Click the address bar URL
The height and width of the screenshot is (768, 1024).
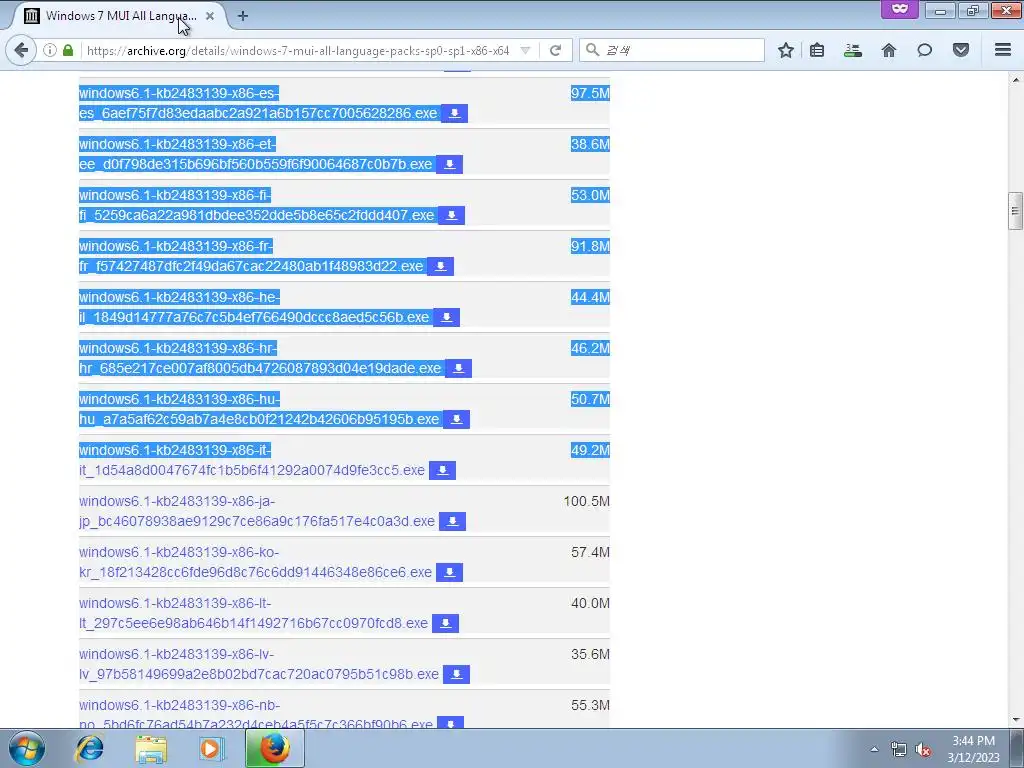(x=298, y=50)
